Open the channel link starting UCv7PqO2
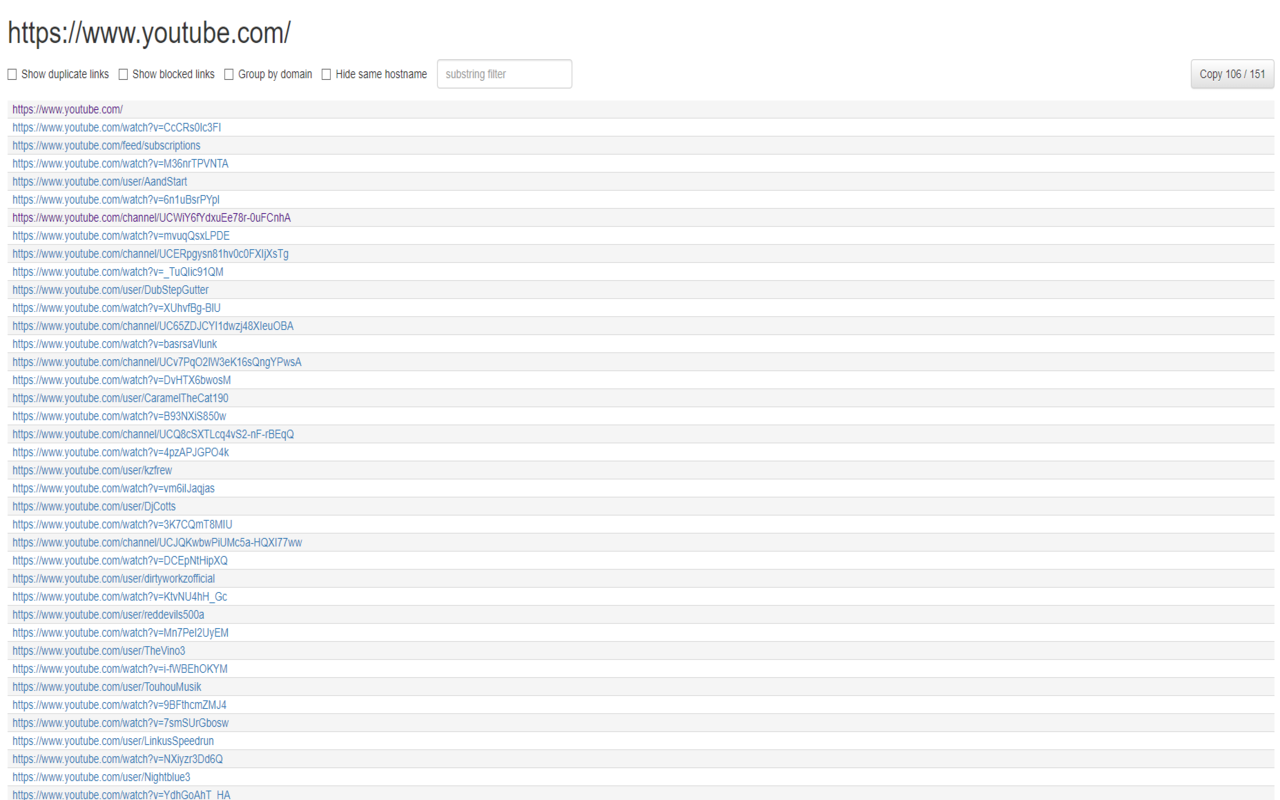1280x800 pixels. coord(157,362)
